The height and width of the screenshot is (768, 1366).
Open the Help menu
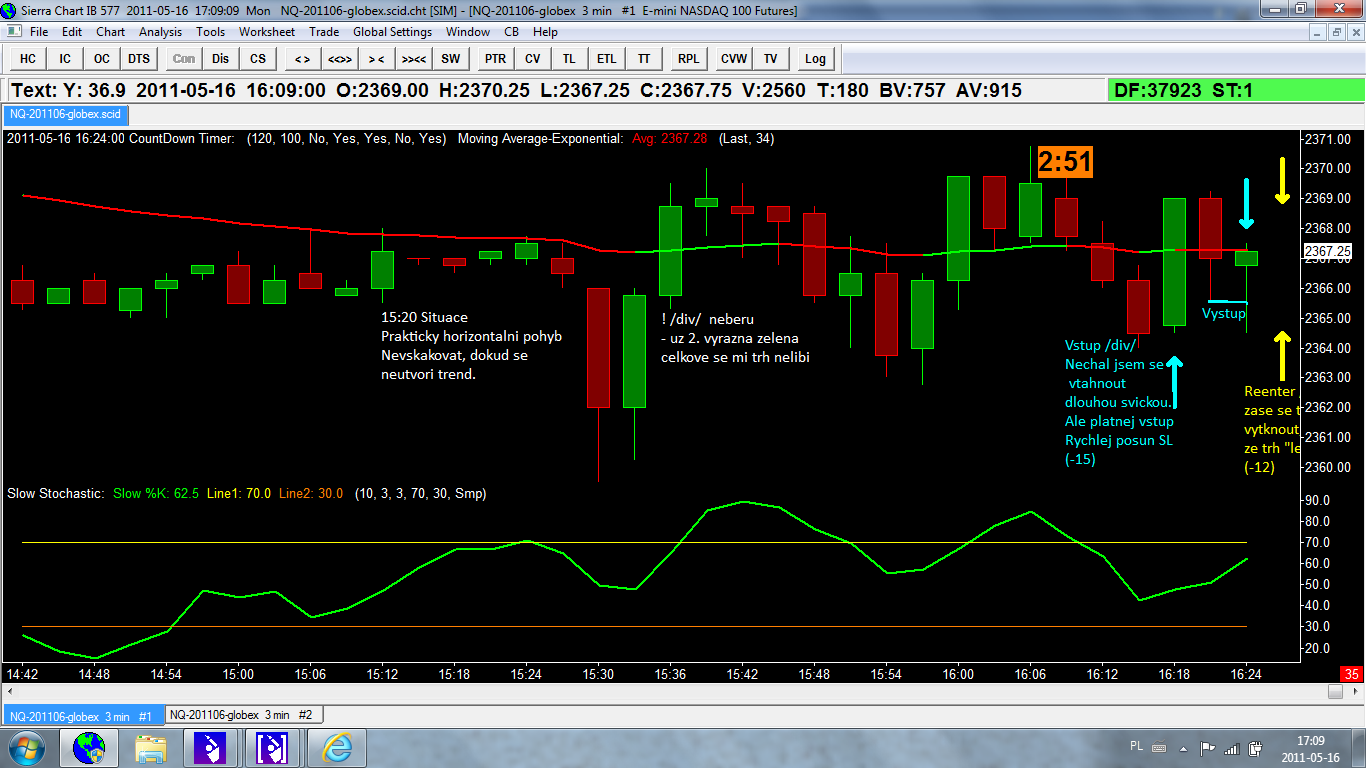(545, 32)
